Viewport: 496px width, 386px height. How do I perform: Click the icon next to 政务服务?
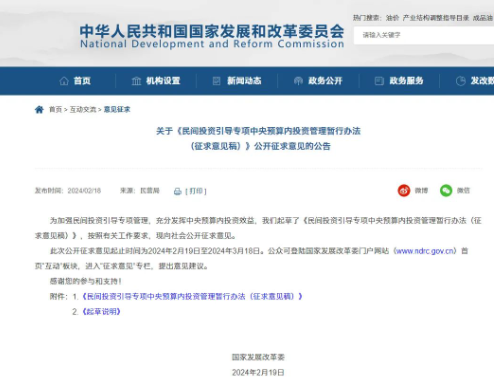[379, 81]
